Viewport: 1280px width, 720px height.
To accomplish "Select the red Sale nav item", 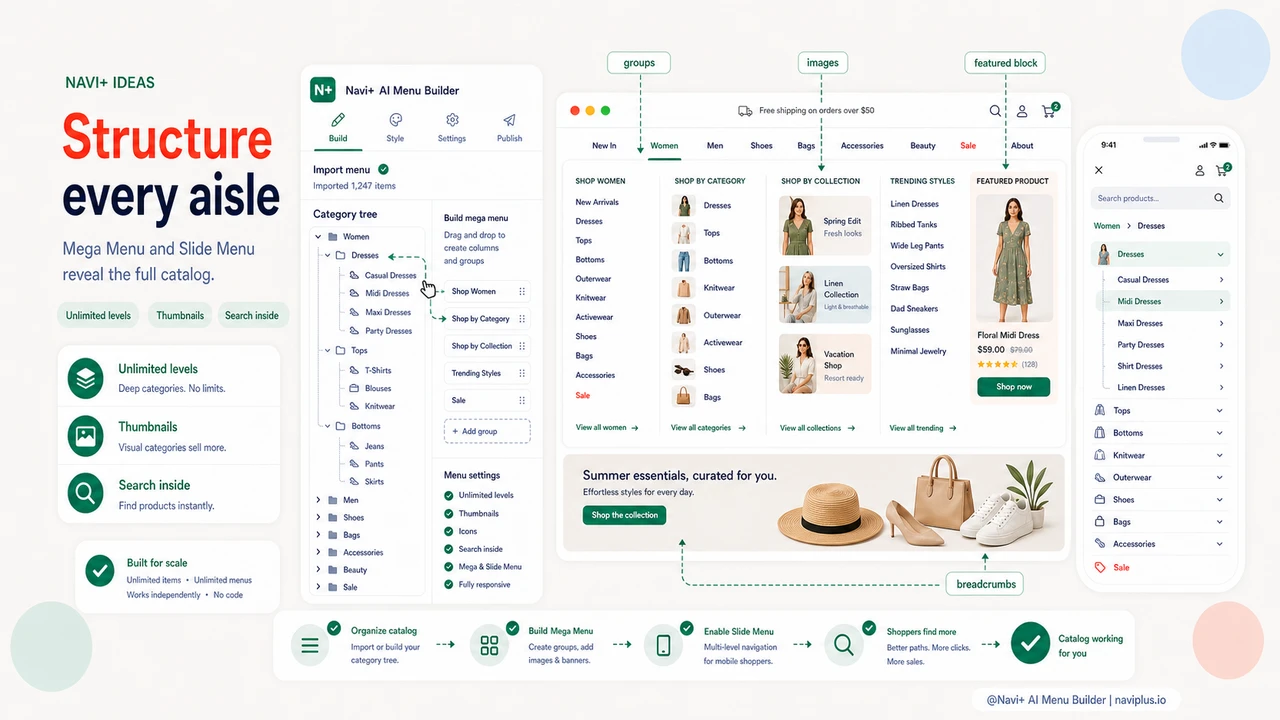I will (x=968, y=146).
